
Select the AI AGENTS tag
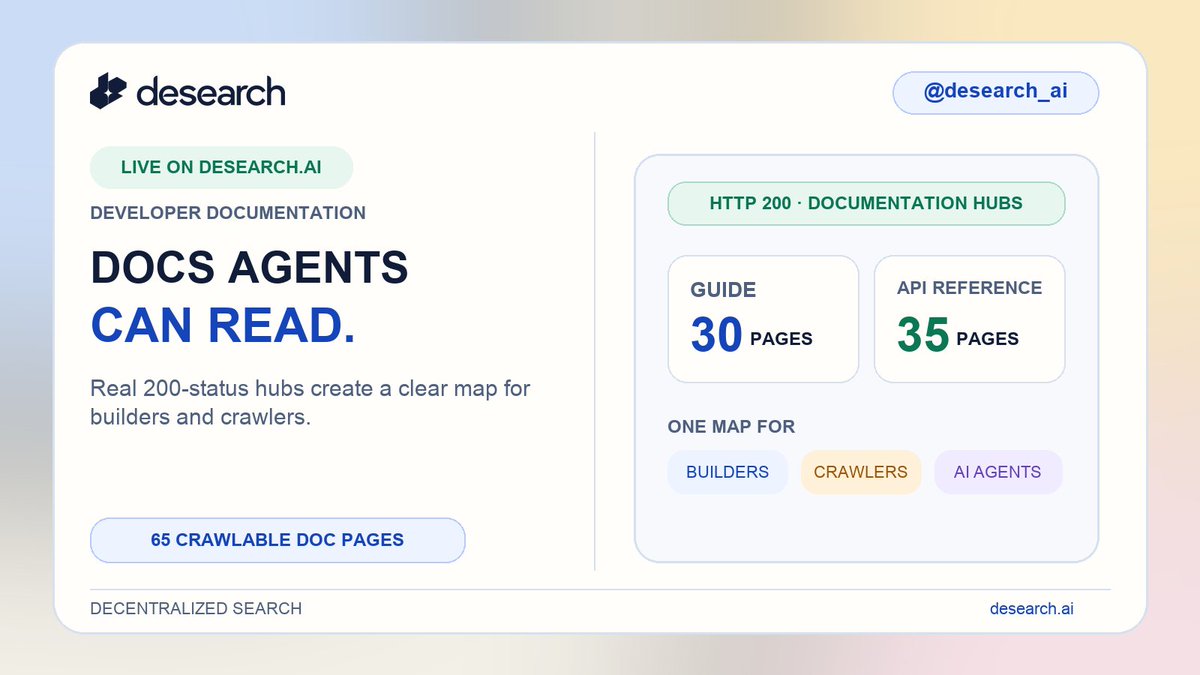(x=998, y=472)
